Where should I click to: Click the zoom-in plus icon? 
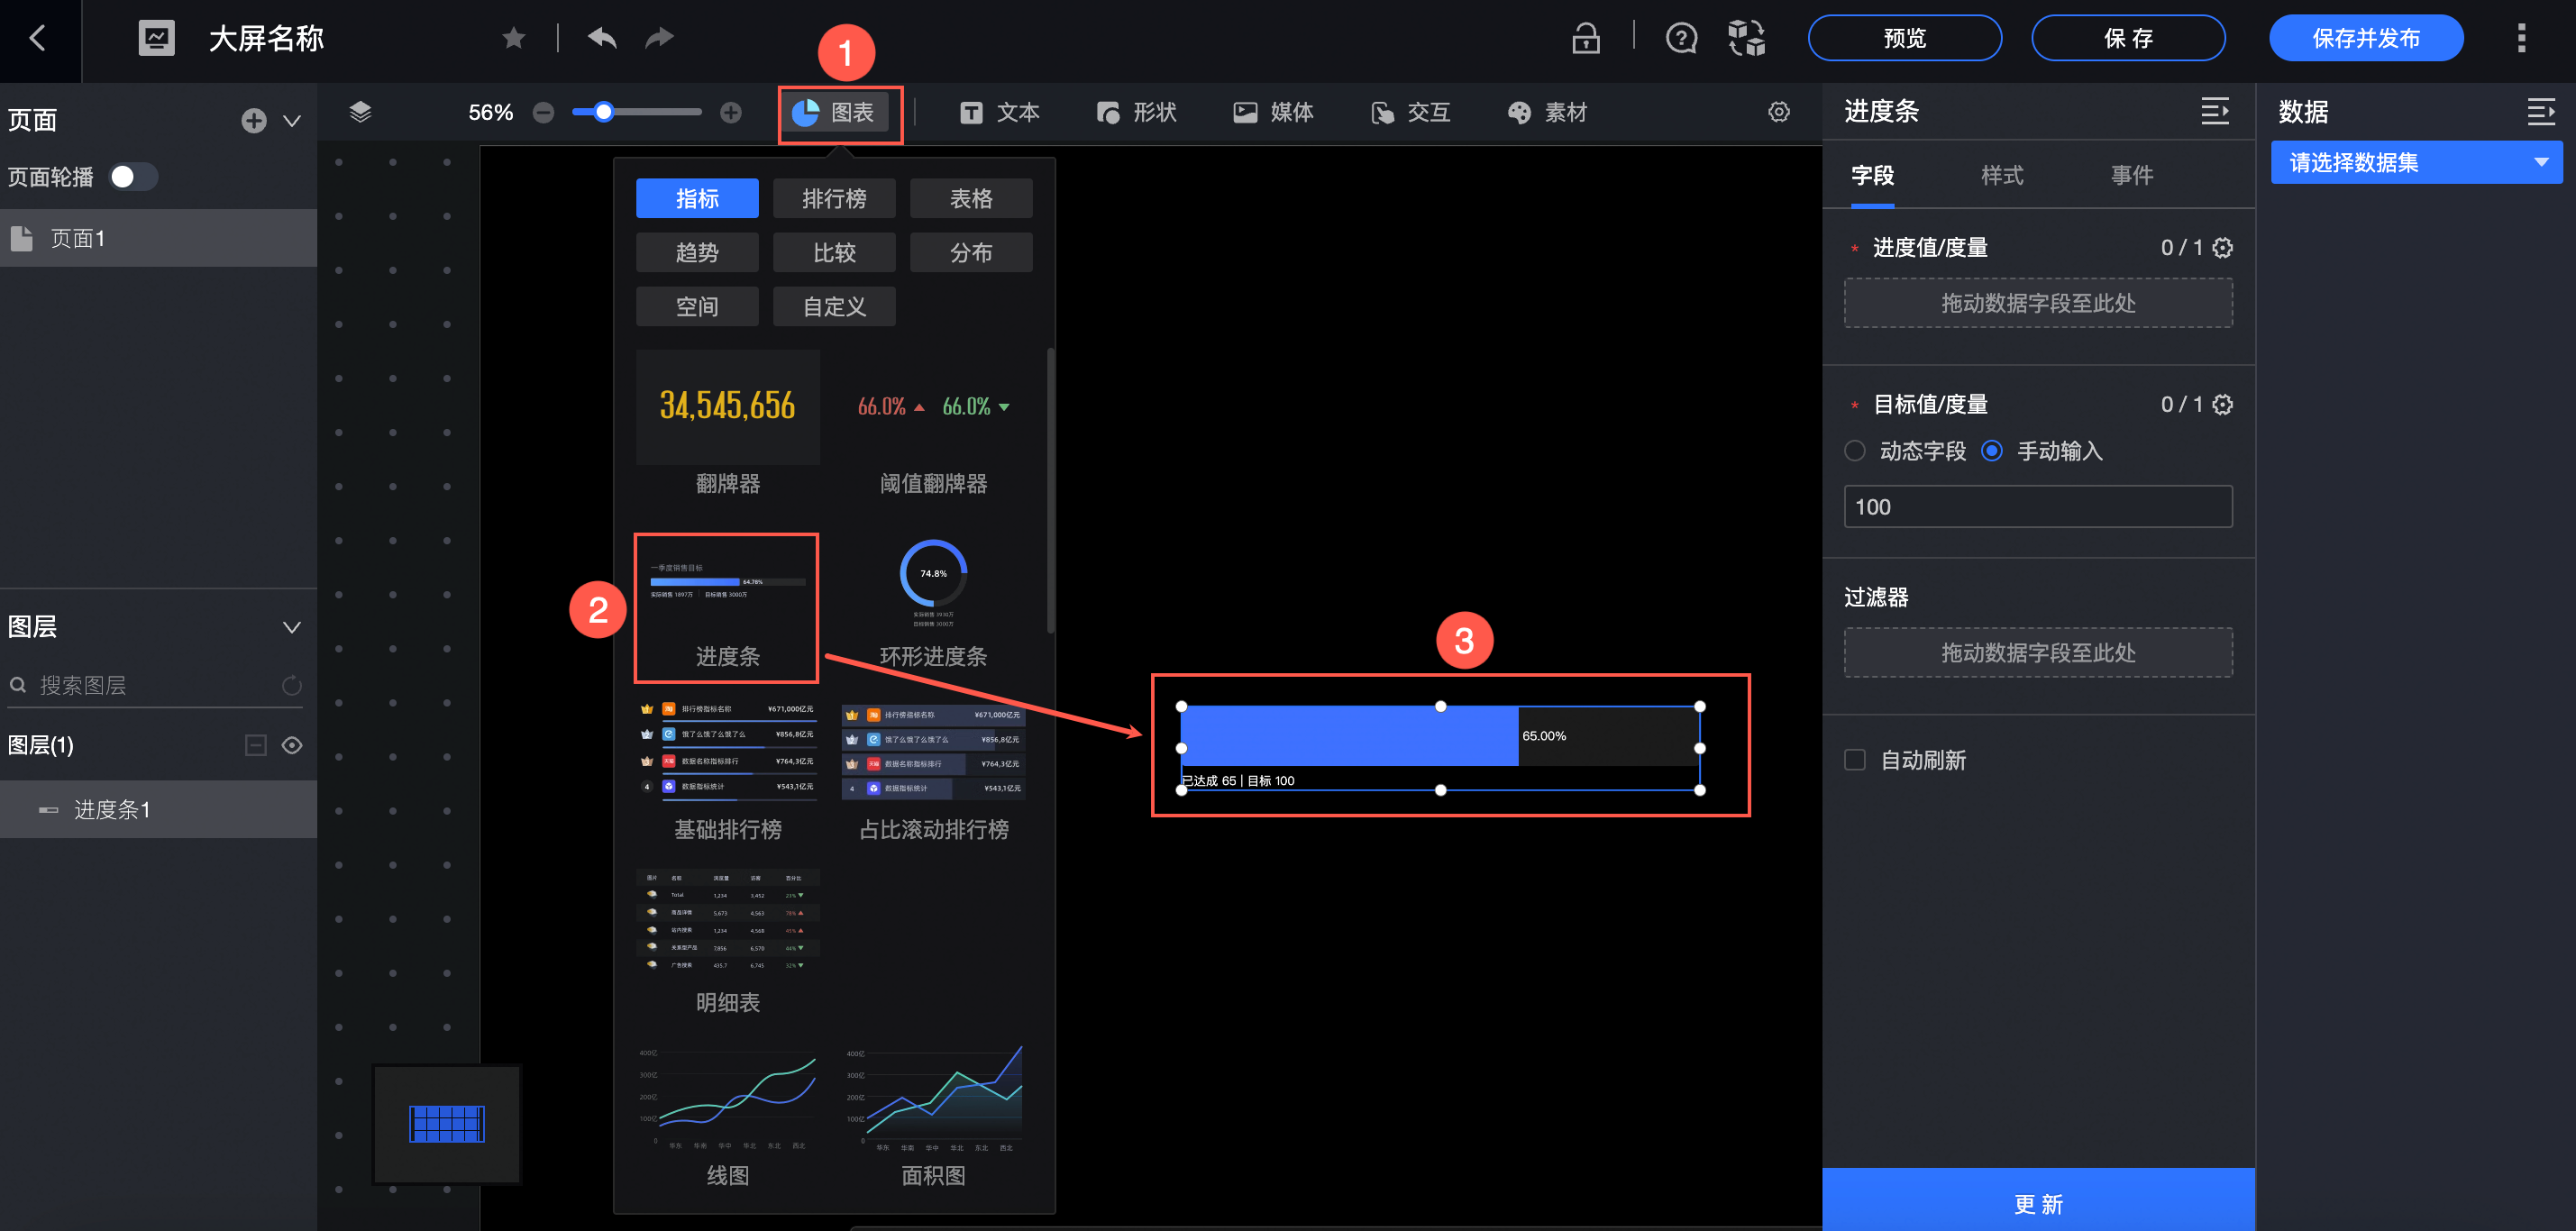point(731,112)
